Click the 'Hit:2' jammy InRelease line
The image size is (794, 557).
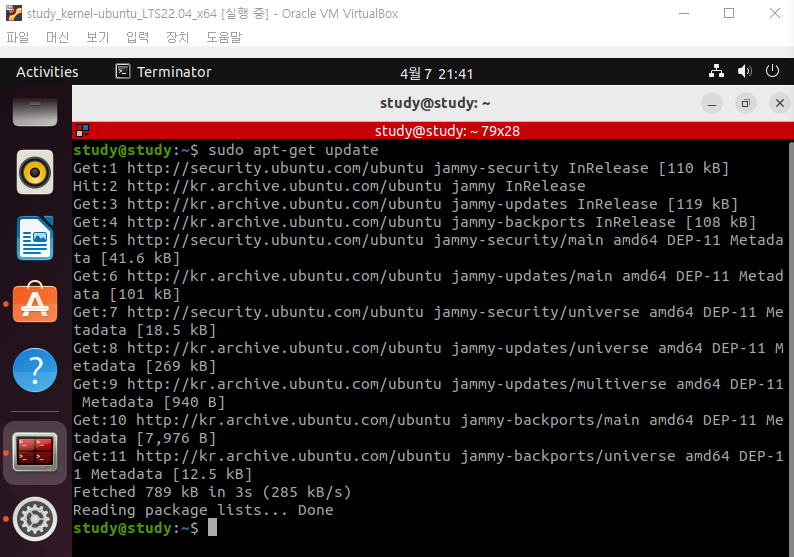[x=329, y=186]
